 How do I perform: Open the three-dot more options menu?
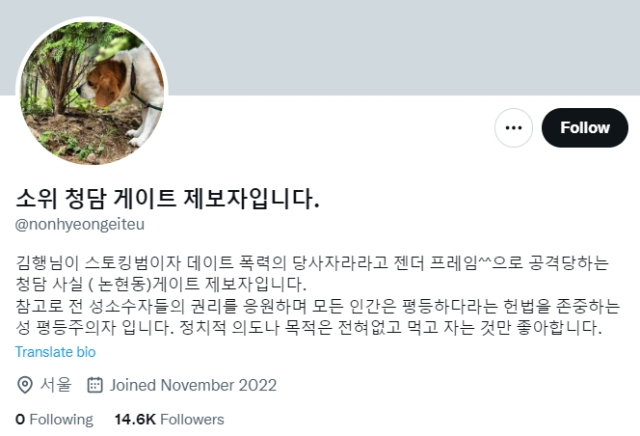pyautogui.click(x=513, y=128)
